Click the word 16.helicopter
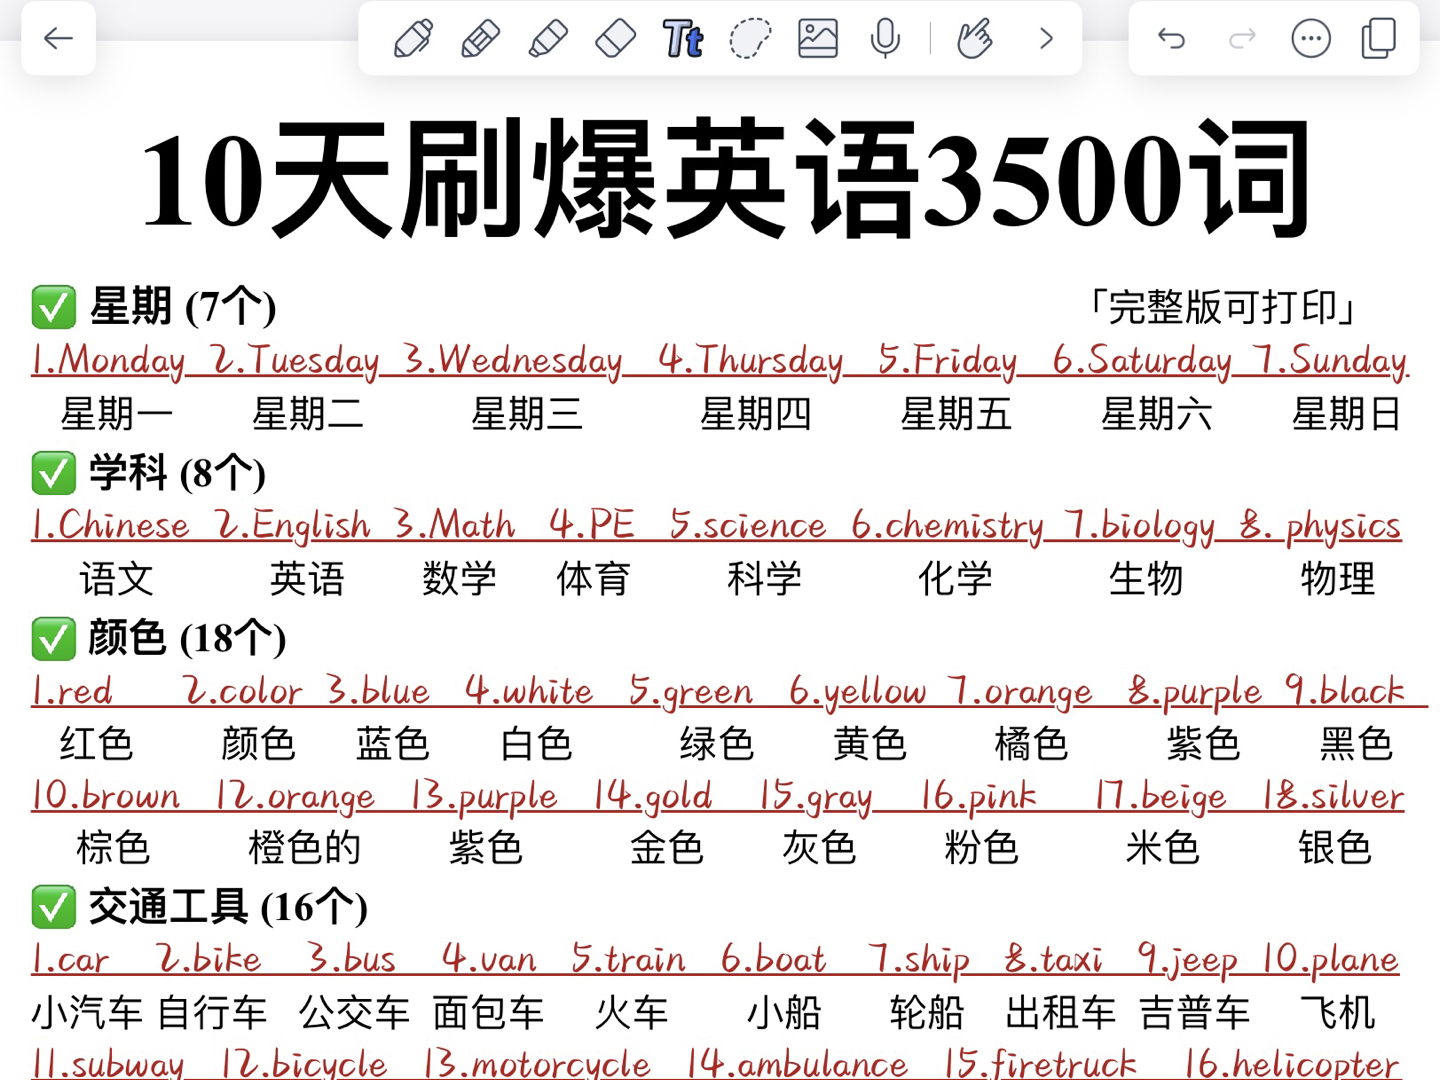This screenshot has height=1080, width=1440. pyautogui.click(x=1291, y=1063)
